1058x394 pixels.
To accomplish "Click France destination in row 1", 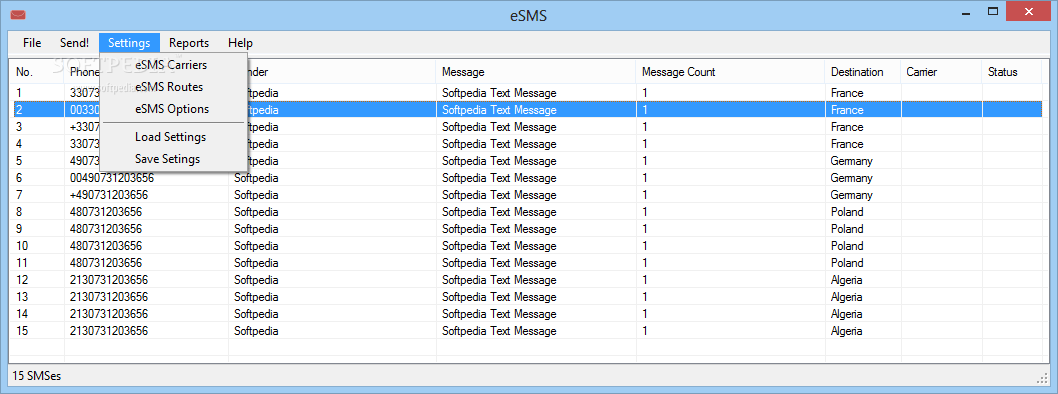I will coord(847,93).
